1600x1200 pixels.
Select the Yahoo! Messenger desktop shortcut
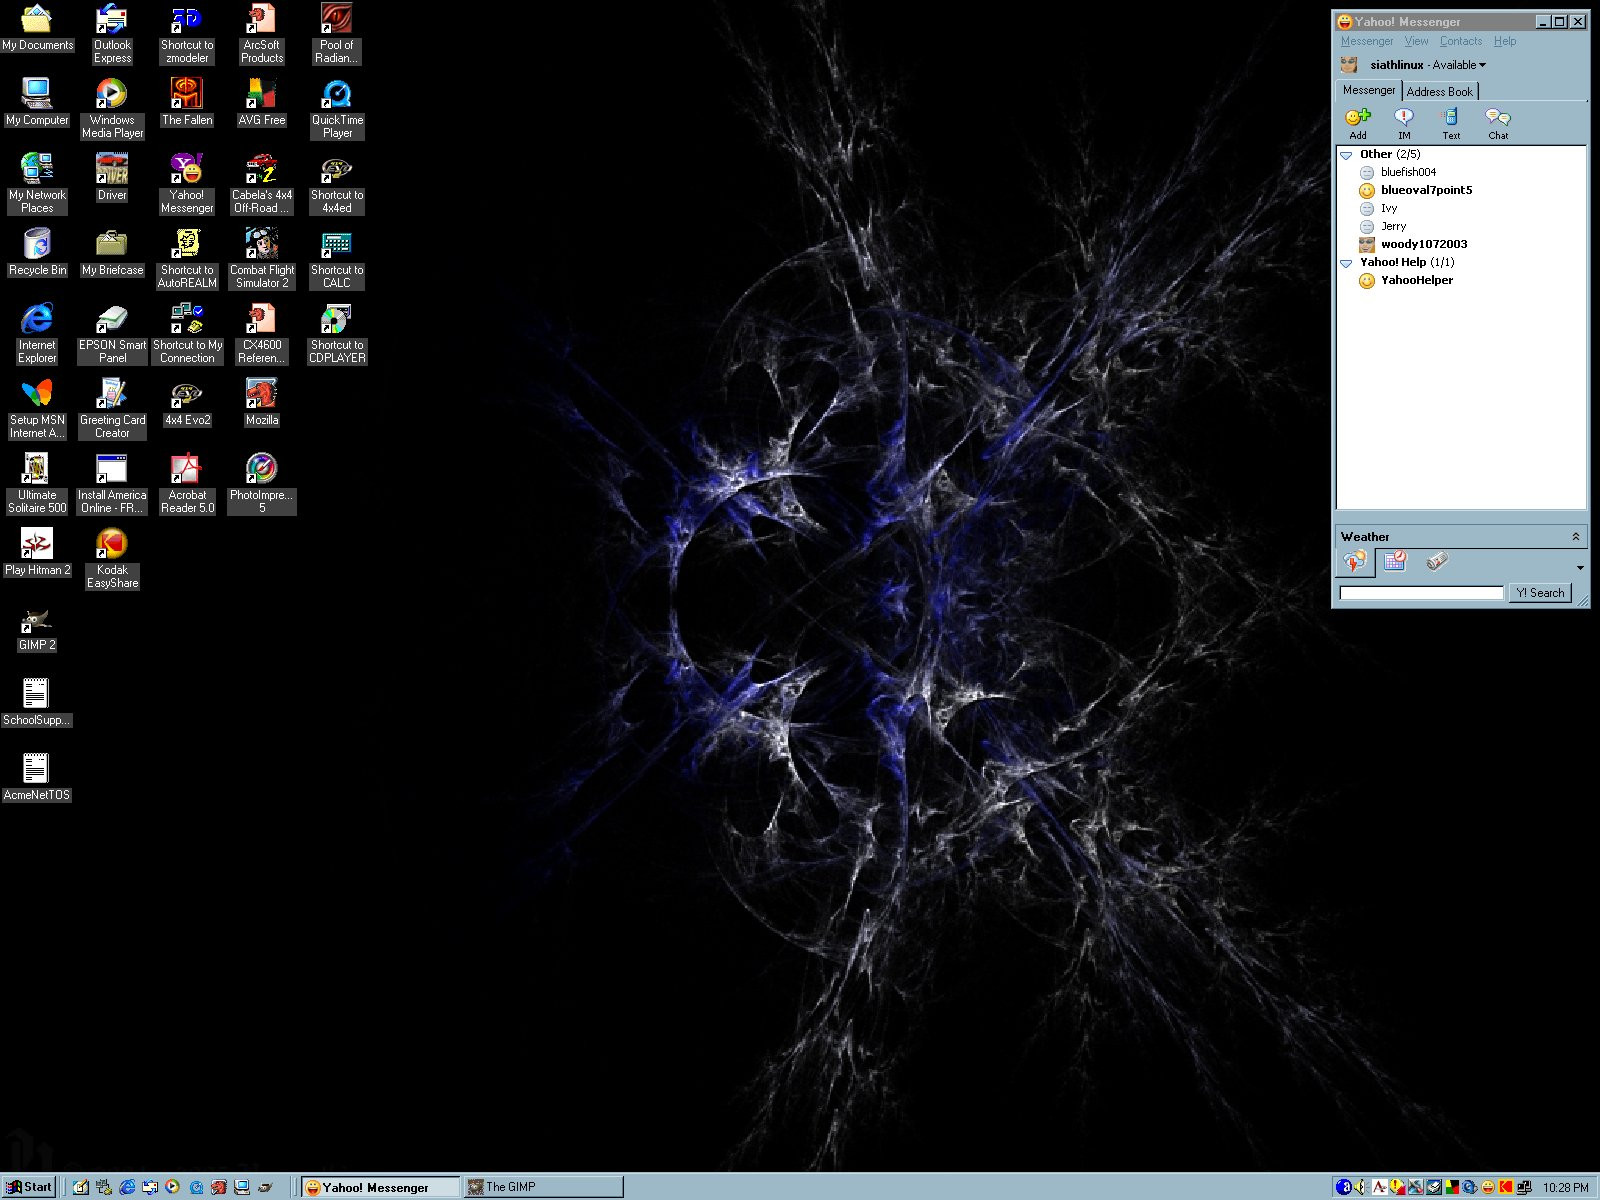187,183
